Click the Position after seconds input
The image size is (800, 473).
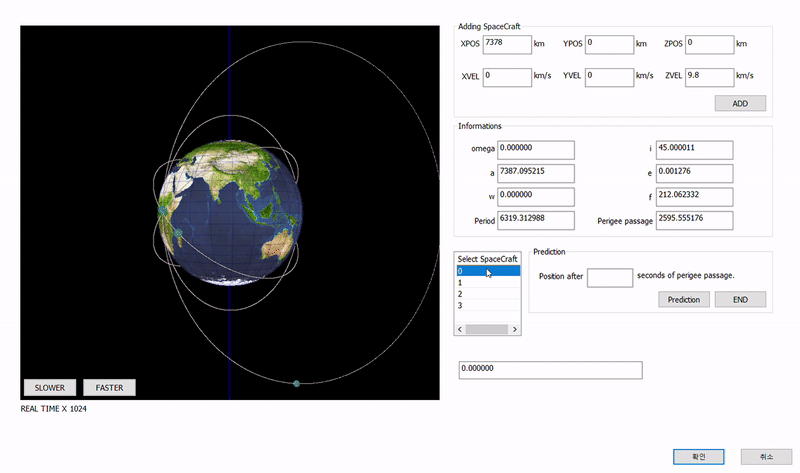click(x=610, y=278)
